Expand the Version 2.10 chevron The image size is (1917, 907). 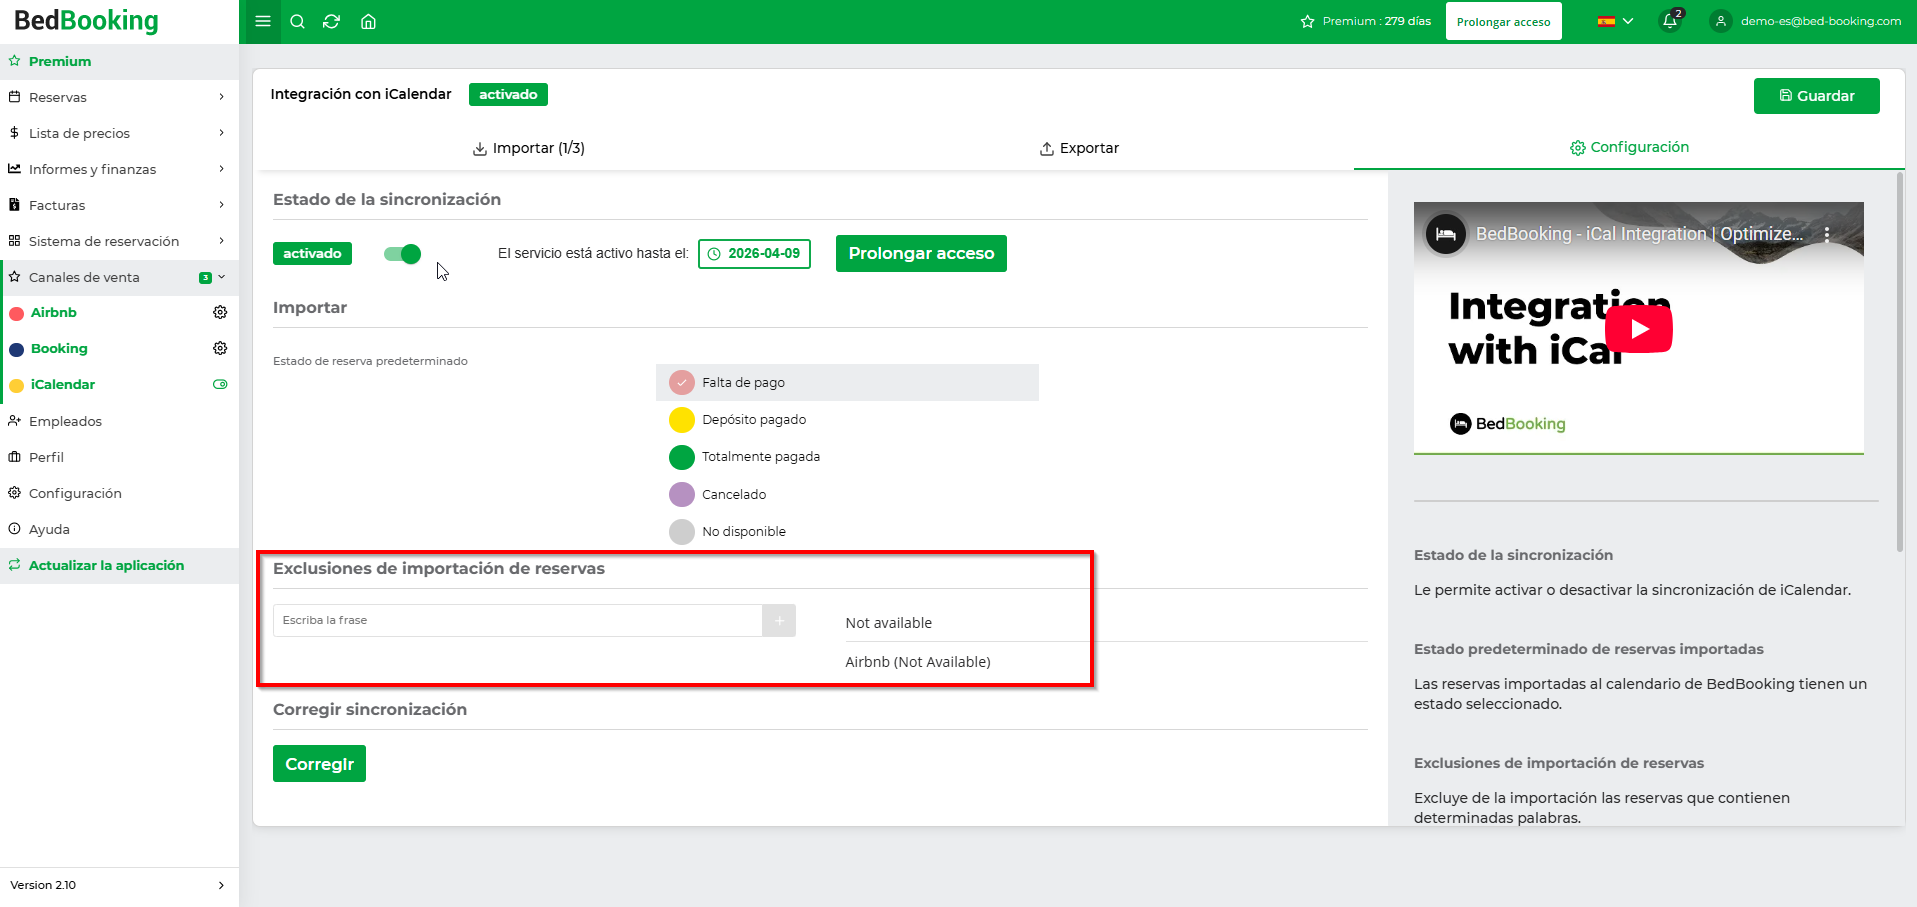(x=221, y=885)
